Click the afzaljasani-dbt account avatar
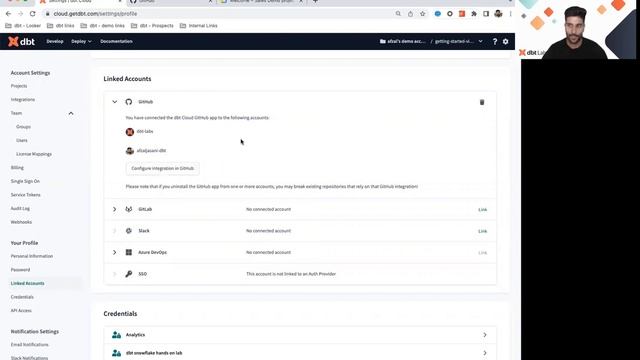This screenshot has width=640, height=360. [x=130, y=151]
